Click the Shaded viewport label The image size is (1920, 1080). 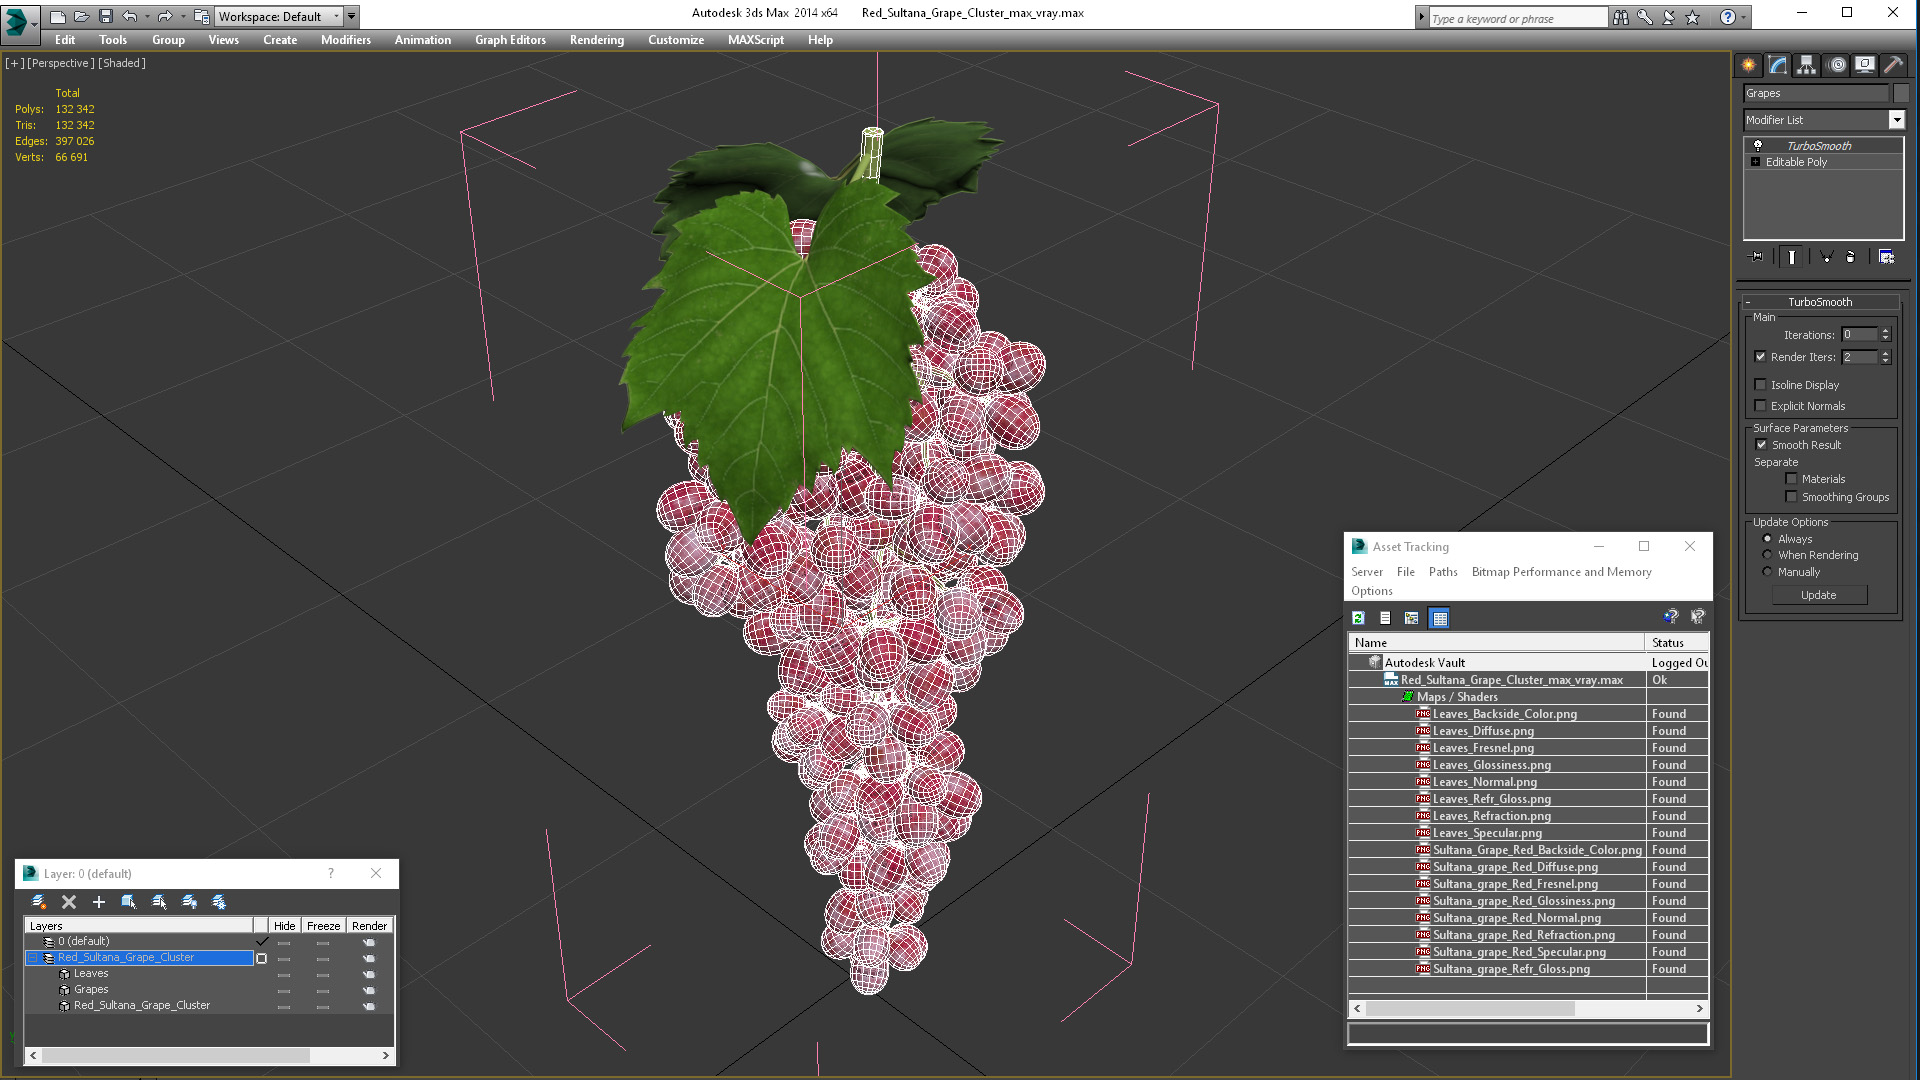pyautogui.click(x=122, y=63)
